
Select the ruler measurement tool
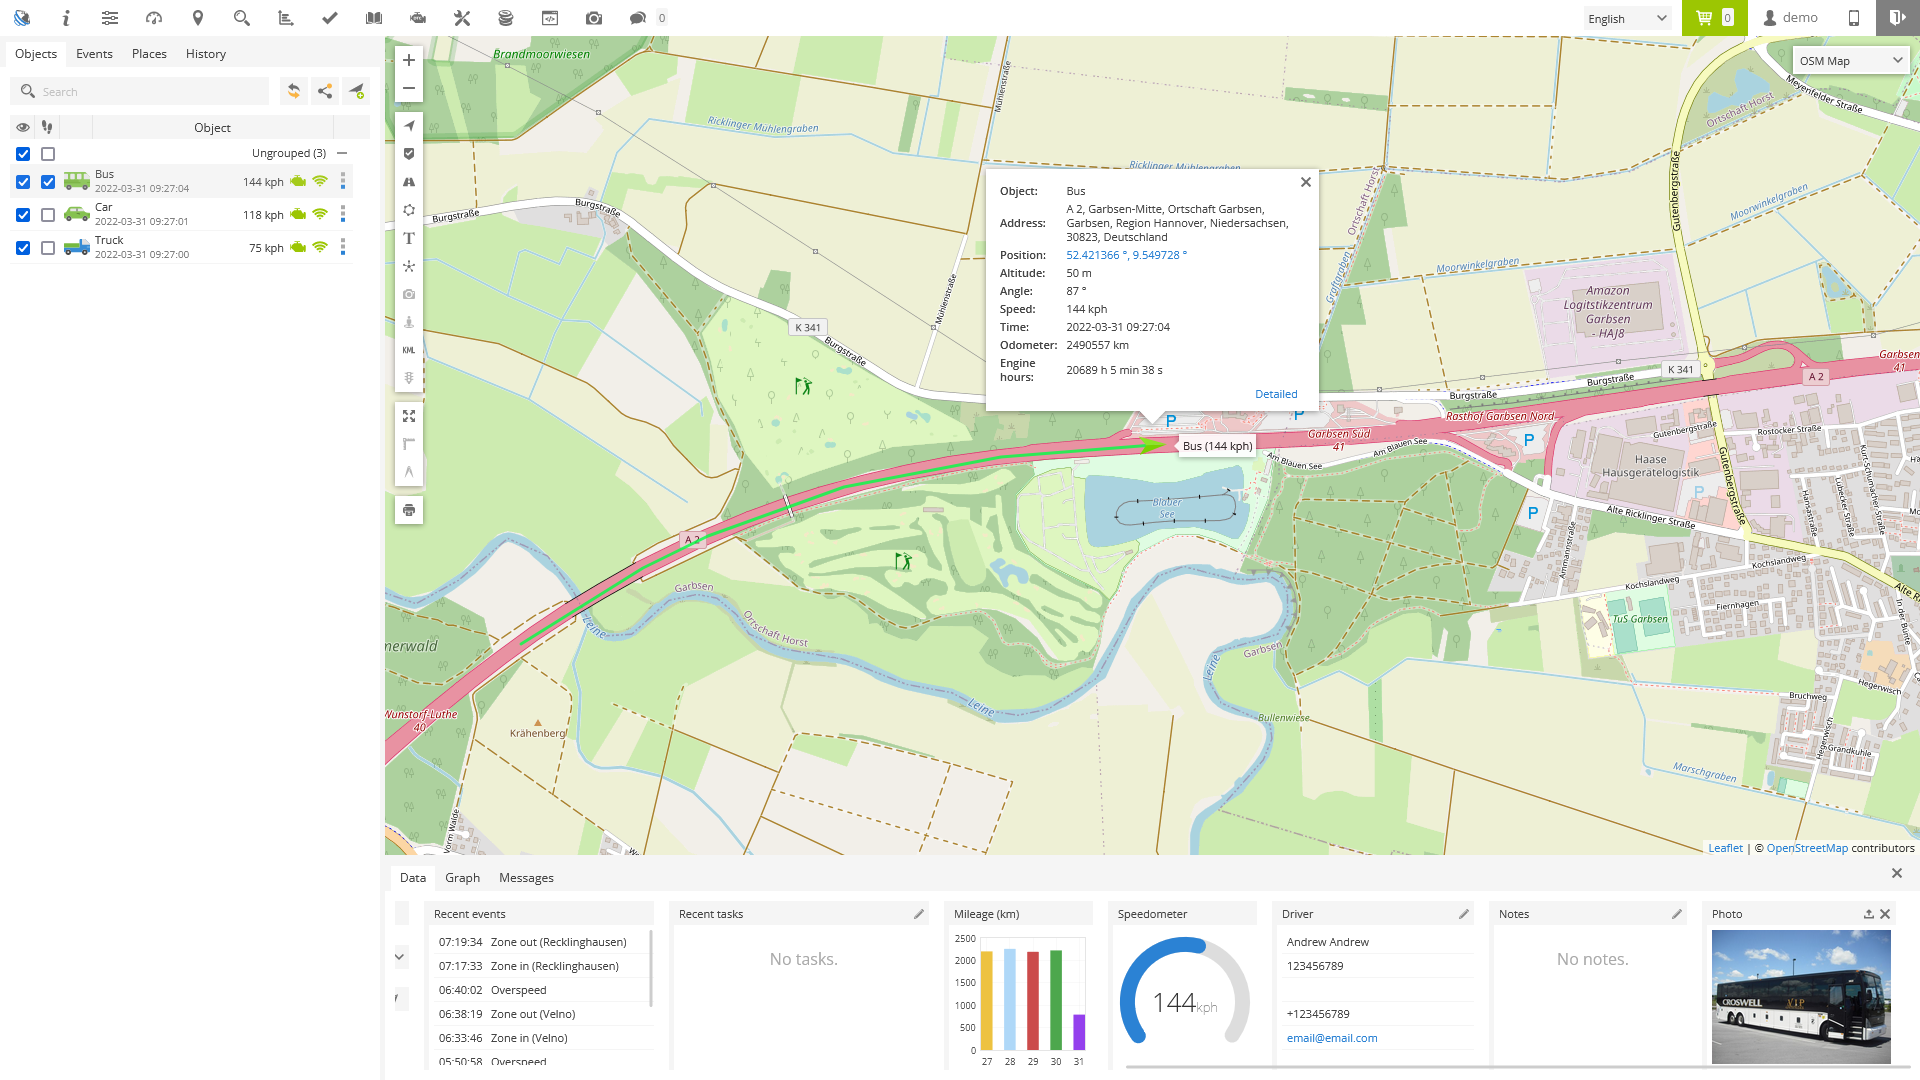(x=408, y=444)
